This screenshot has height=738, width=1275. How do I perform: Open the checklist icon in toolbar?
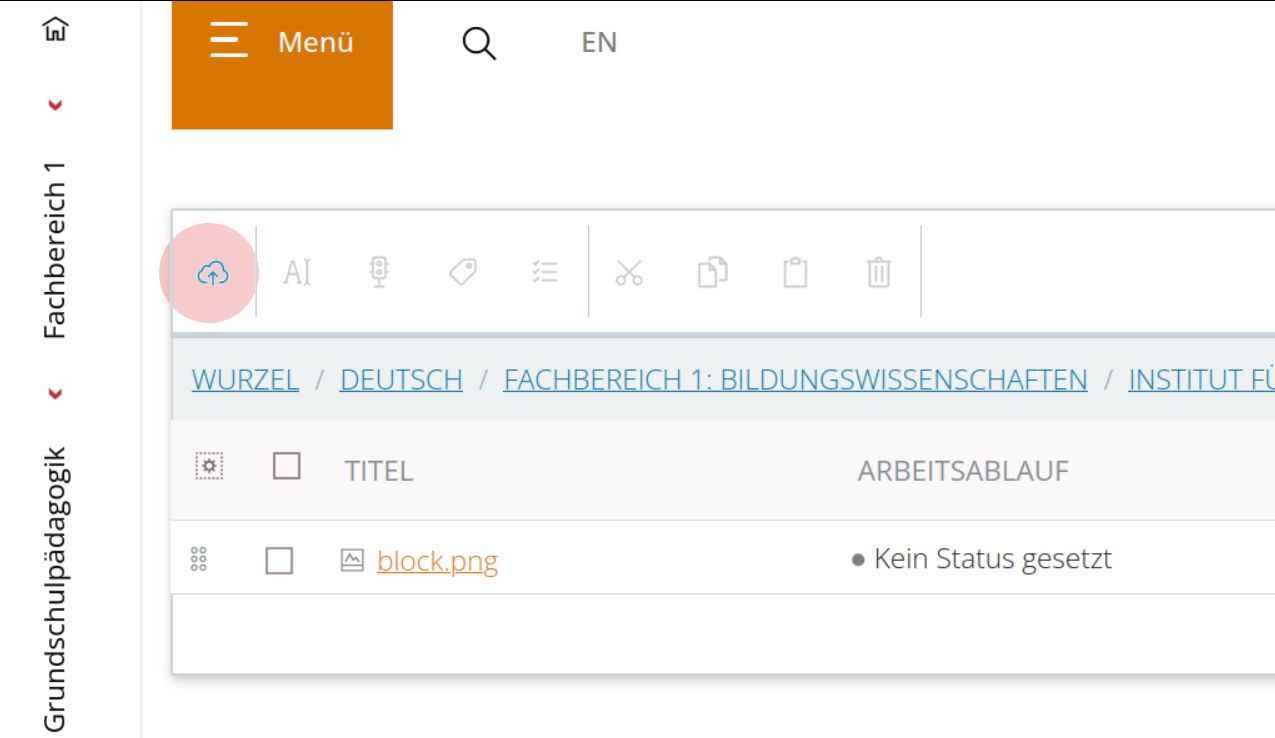click(545, 272)
